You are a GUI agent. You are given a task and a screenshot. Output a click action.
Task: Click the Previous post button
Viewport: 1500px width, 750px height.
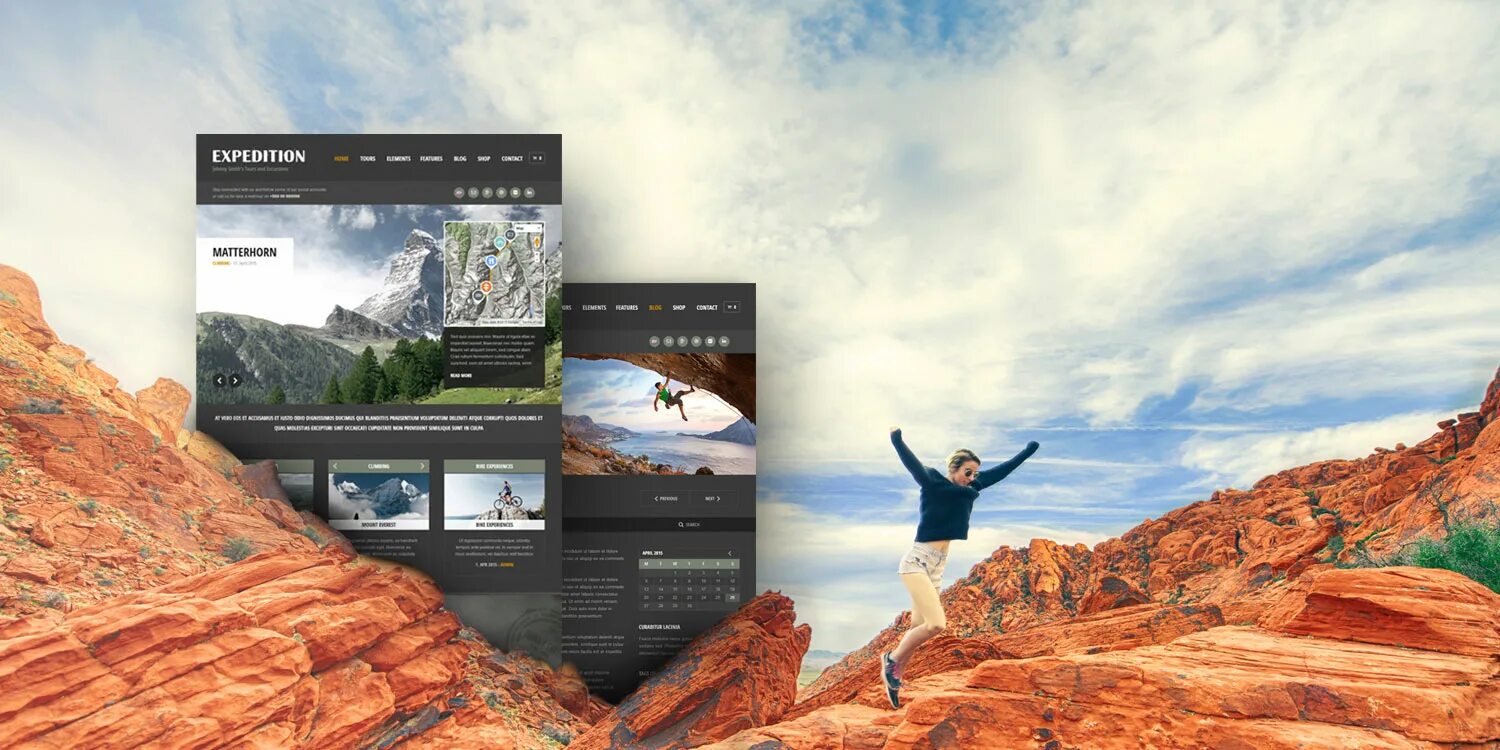[665, 499]
